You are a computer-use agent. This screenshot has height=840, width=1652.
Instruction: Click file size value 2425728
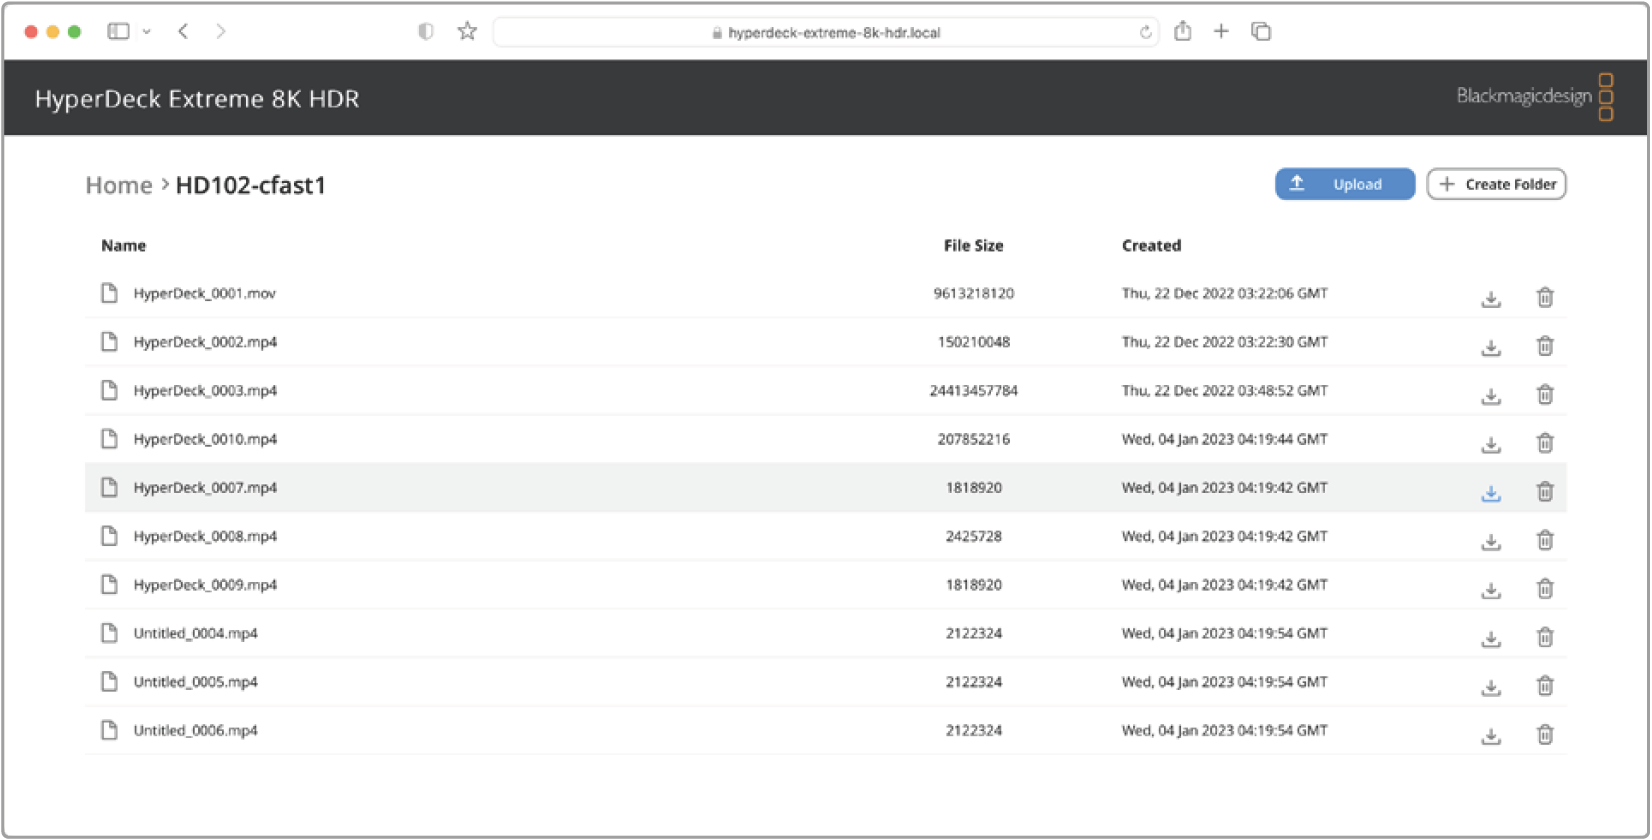coord(974,536)
